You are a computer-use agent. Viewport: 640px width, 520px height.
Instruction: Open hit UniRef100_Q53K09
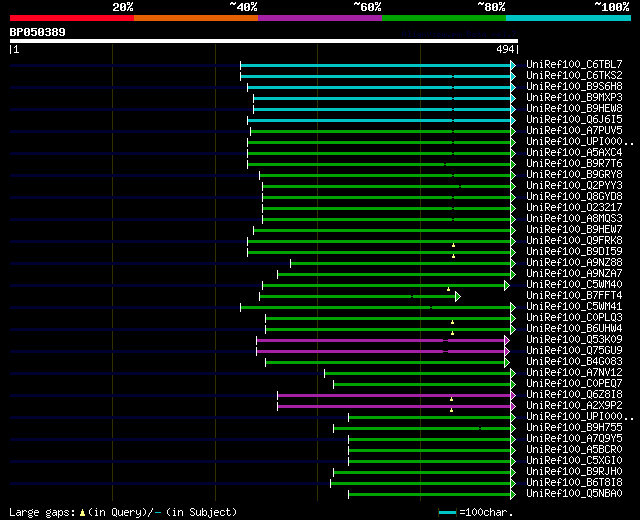[574, 340]
